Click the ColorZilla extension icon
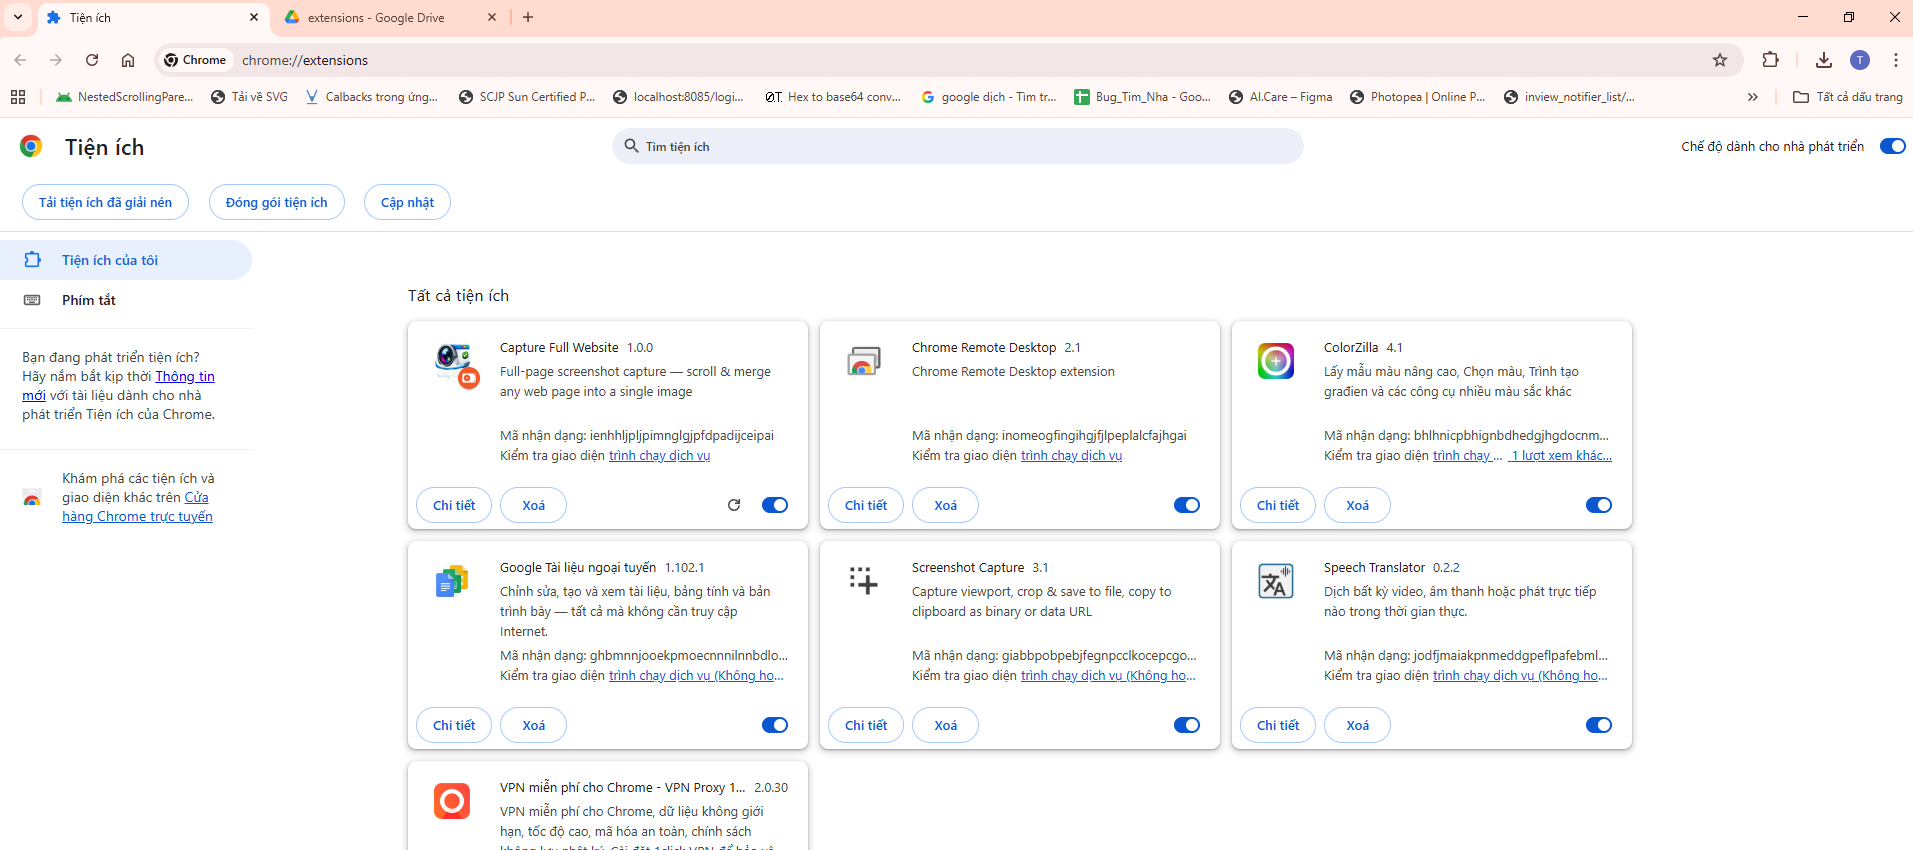This screenshot has width=1913, height=850. (1276, 361)
